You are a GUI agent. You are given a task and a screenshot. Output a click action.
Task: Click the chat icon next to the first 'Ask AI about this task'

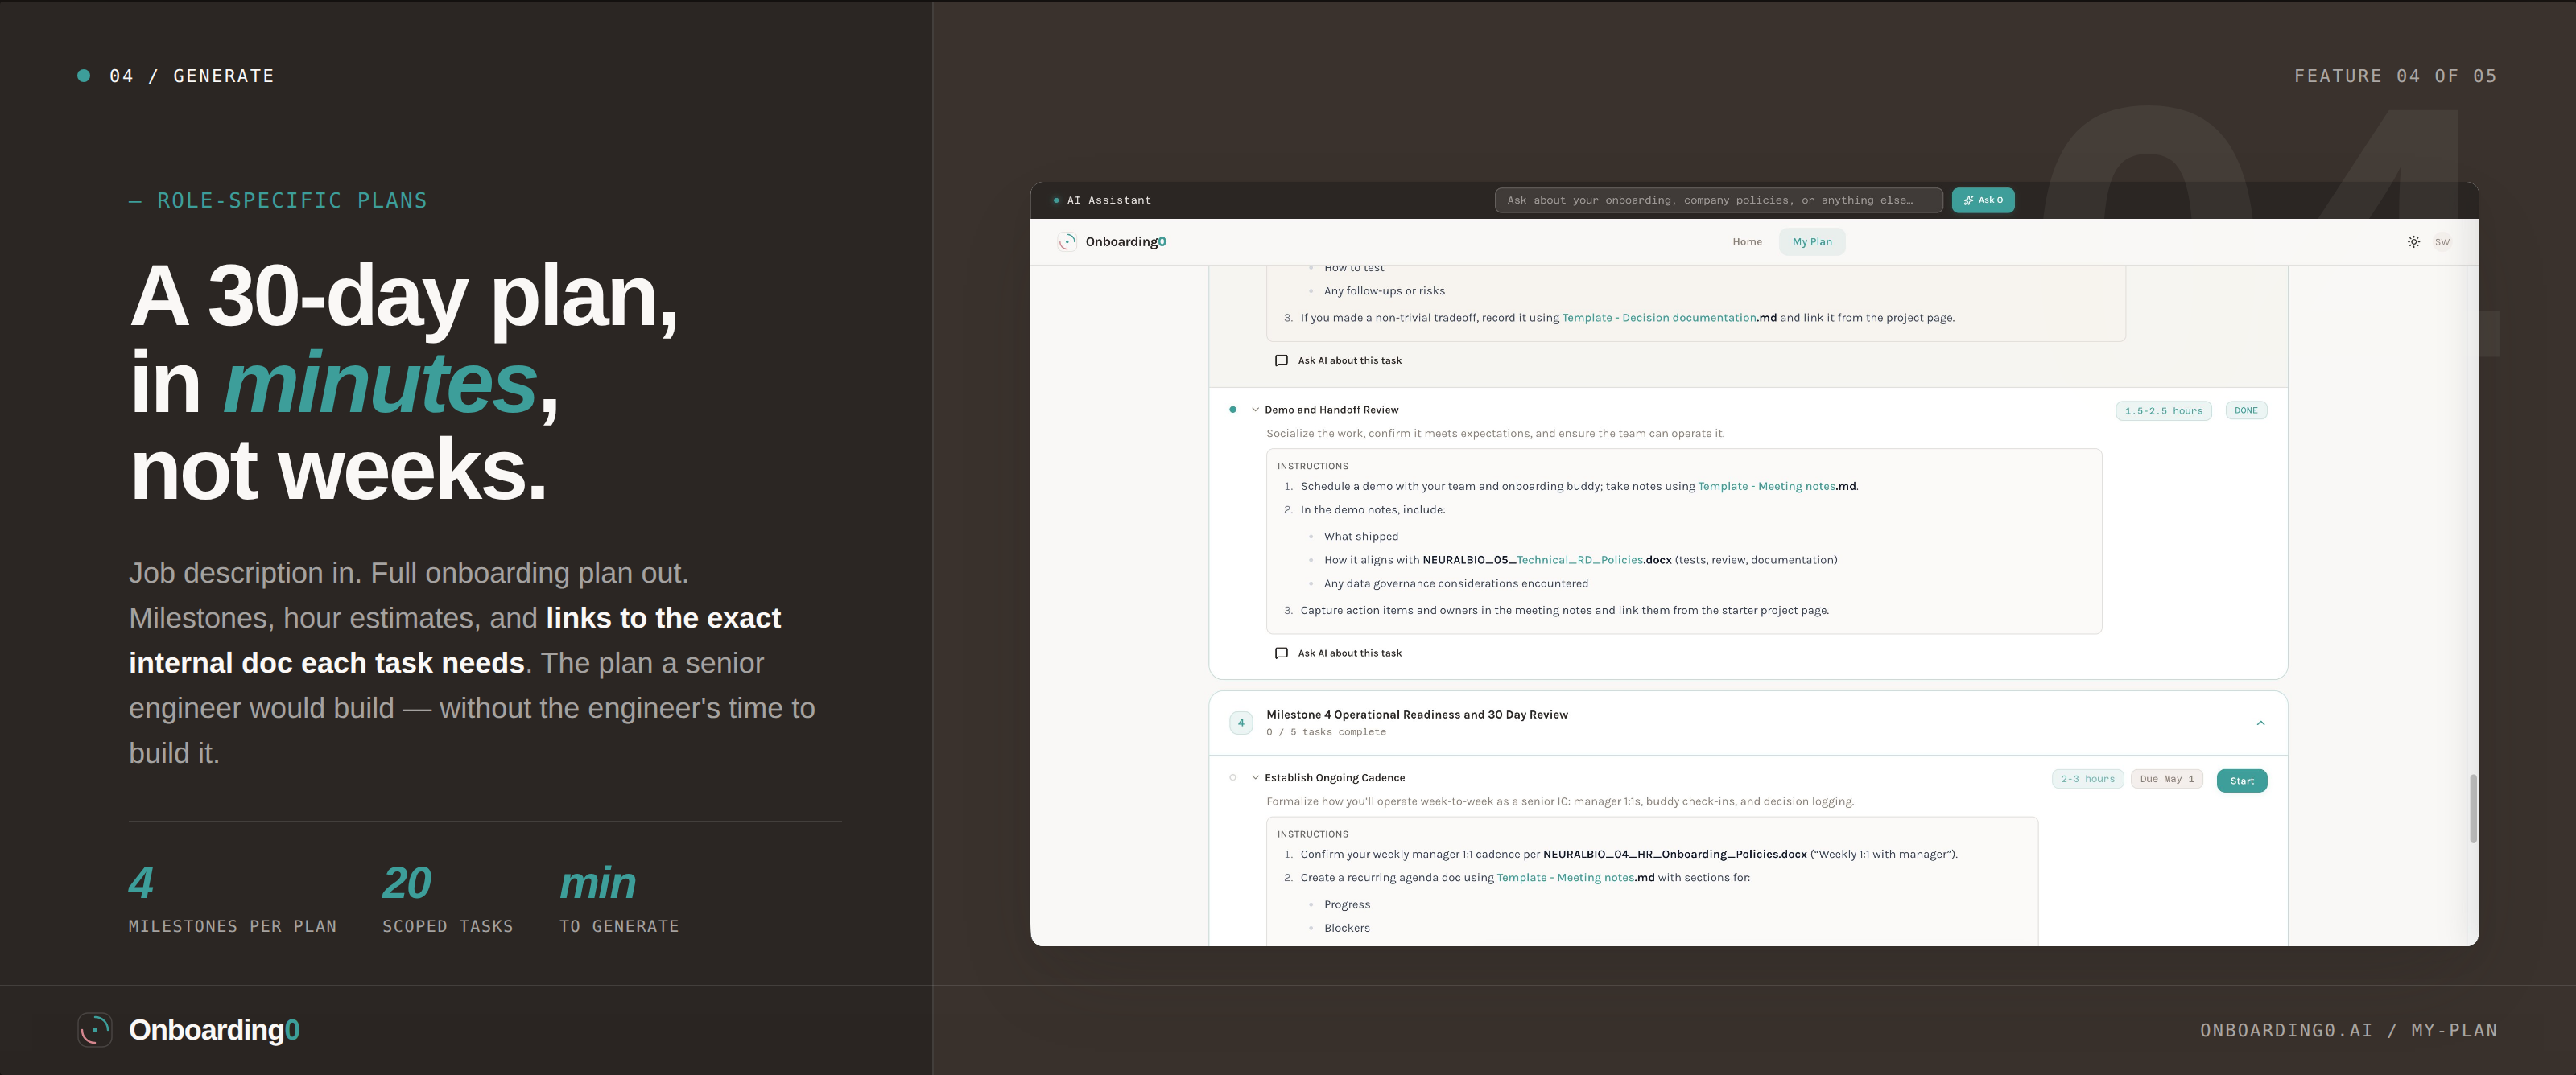[x=1281, y=359]
